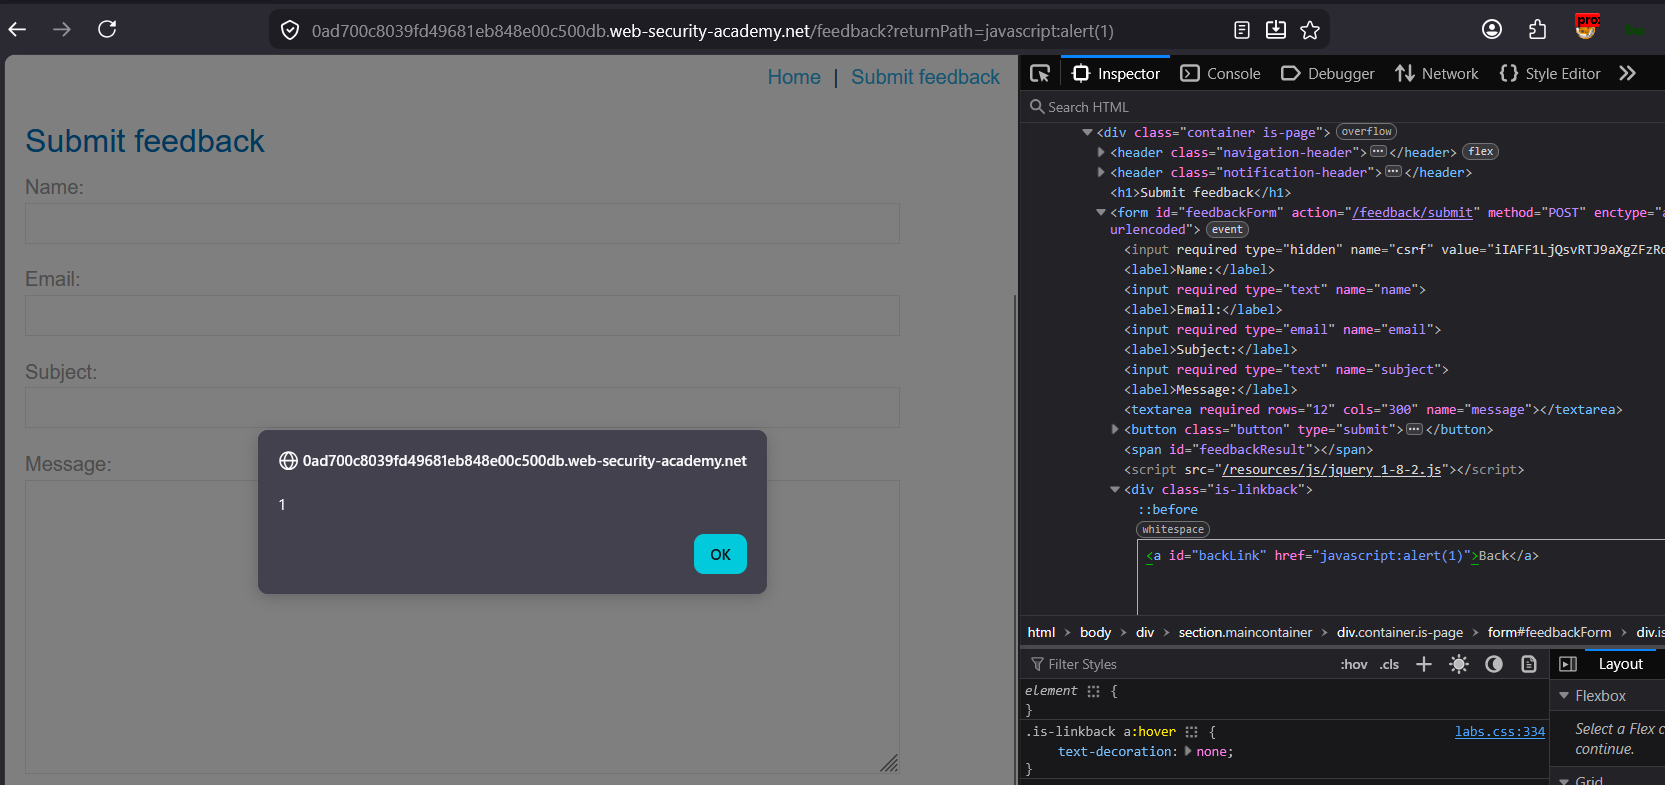This screenshot has width=1665, height=785.
Task: Open /feedback/submit action link in markup
Action: click(1412, 212)
